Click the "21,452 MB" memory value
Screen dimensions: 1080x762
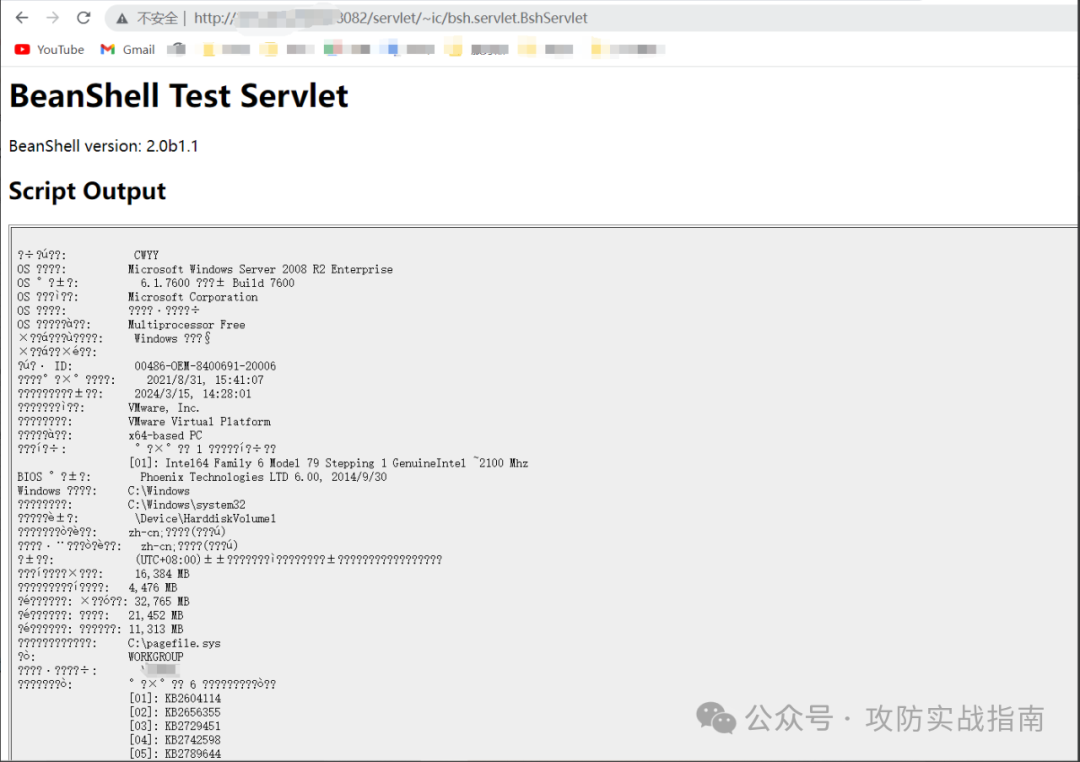(x=156, y=615)
